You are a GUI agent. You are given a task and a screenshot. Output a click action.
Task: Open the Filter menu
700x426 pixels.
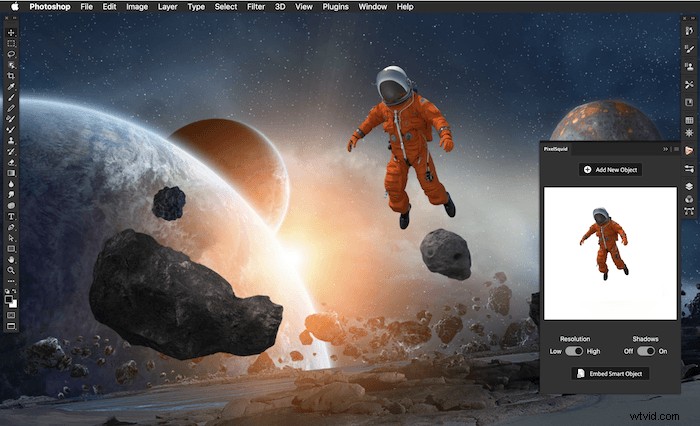click(x=256, y=7)
